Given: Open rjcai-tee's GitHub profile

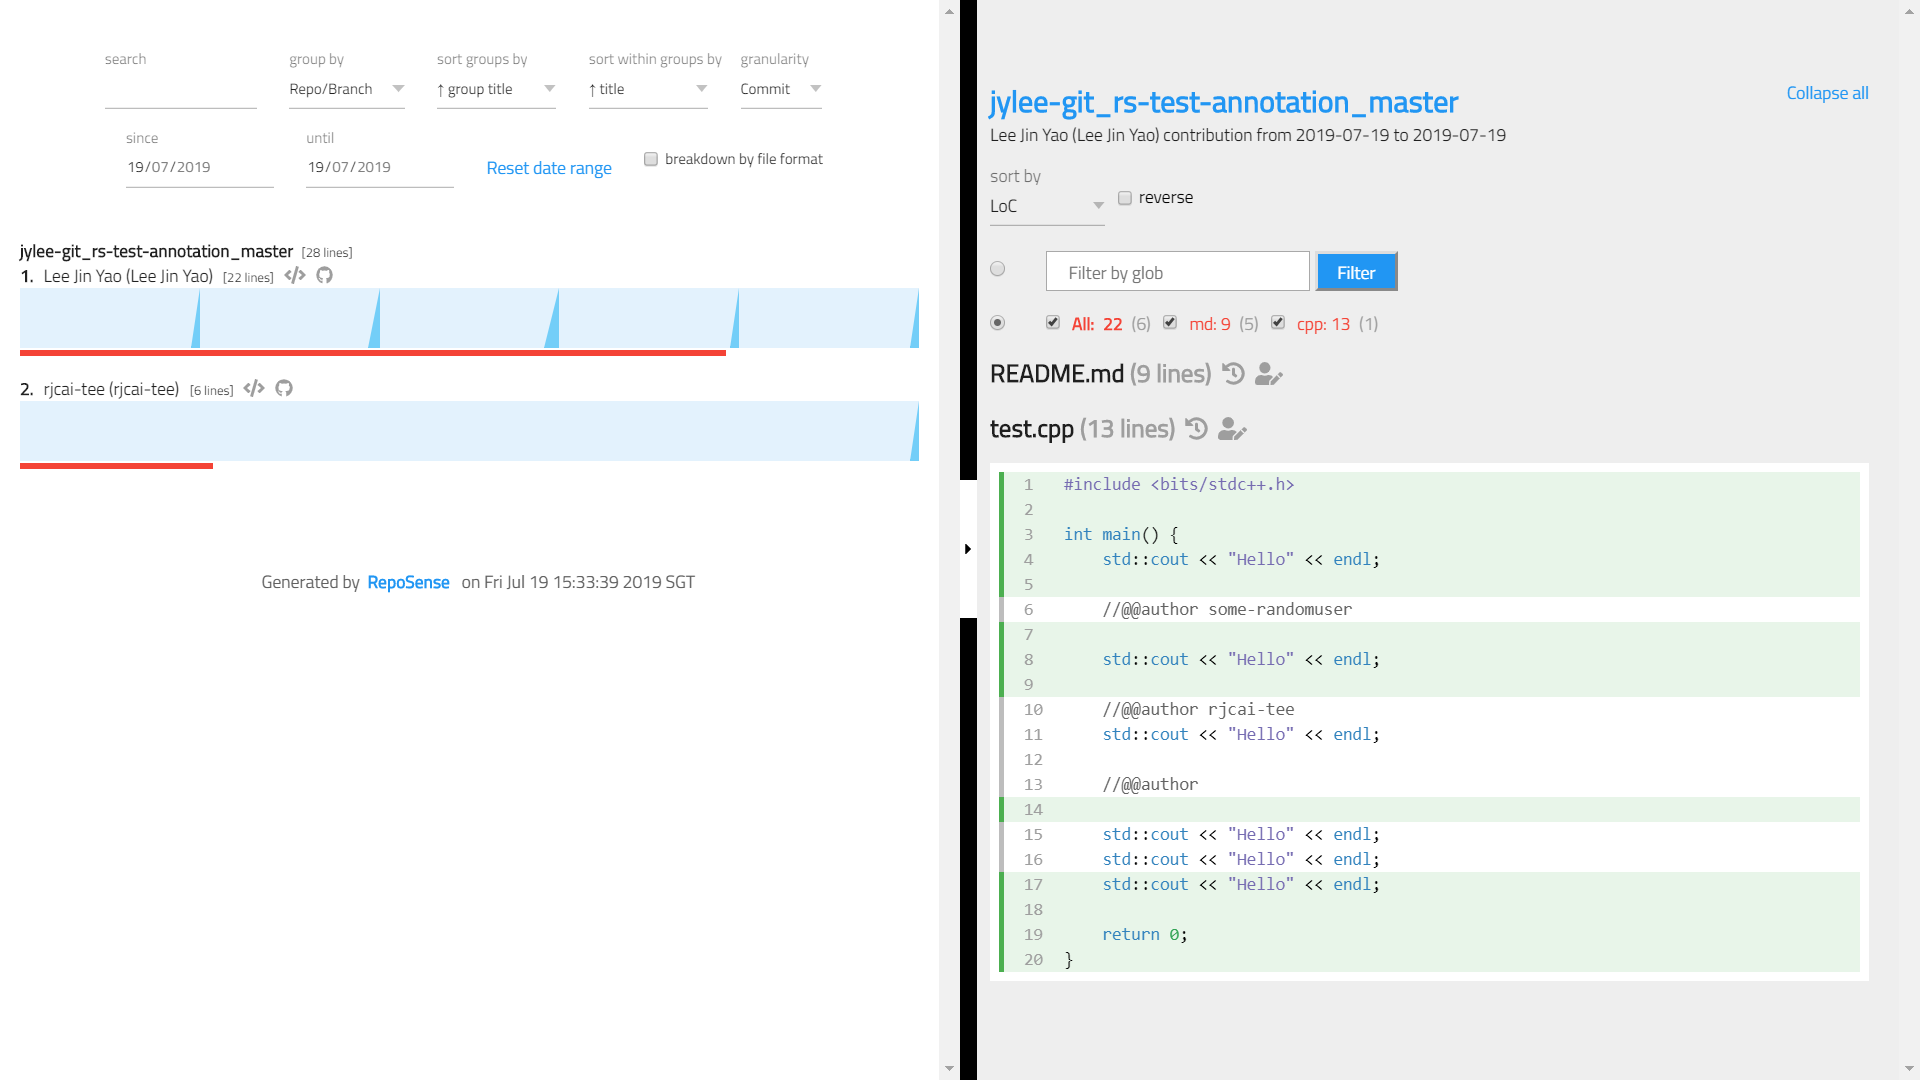Looking at the screenshot, I should coord(283,388).
